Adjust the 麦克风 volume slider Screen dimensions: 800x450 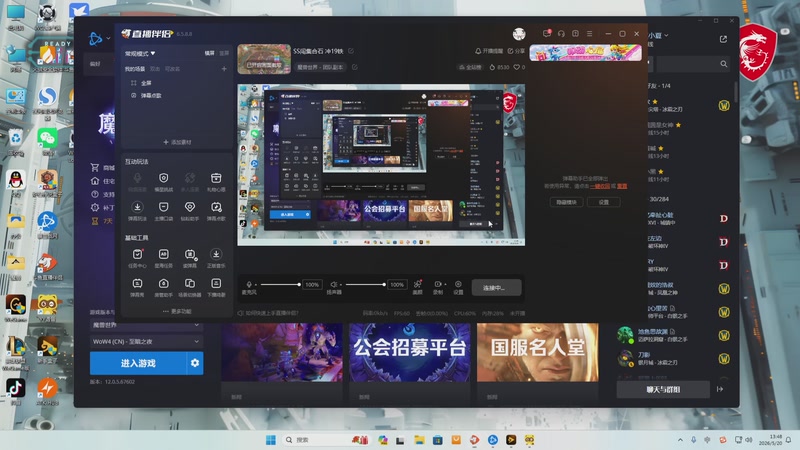[280, 284]
